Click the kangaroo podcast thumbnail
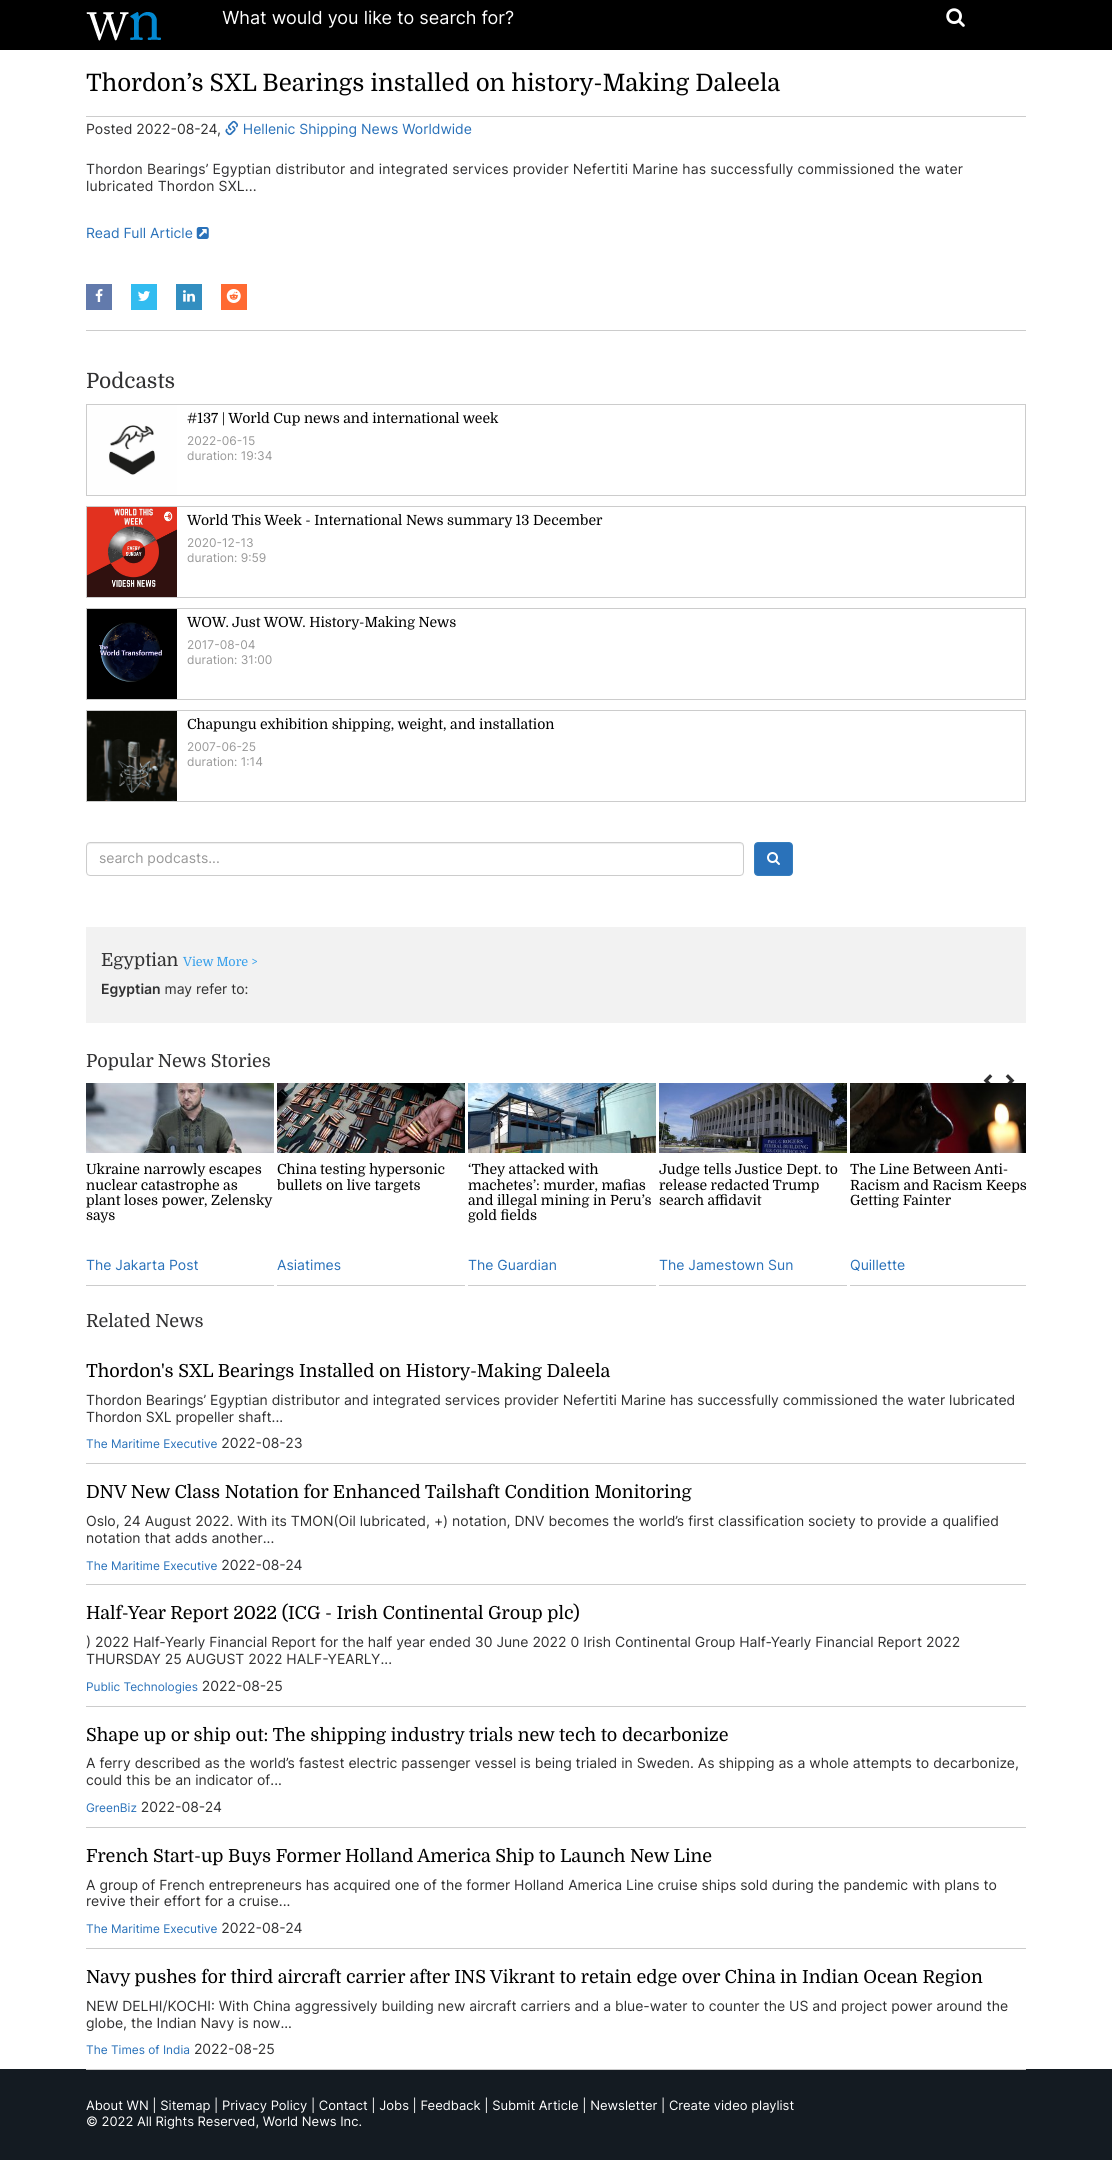Screen dimensions: 1112x2160 [x=132, y=450]
